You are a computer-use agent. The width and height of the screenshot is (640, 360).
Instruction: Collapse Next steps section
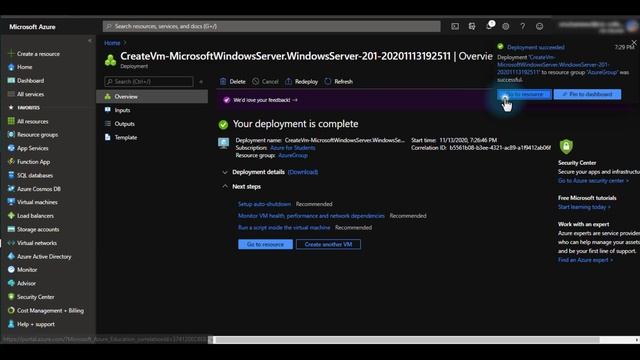225,186
